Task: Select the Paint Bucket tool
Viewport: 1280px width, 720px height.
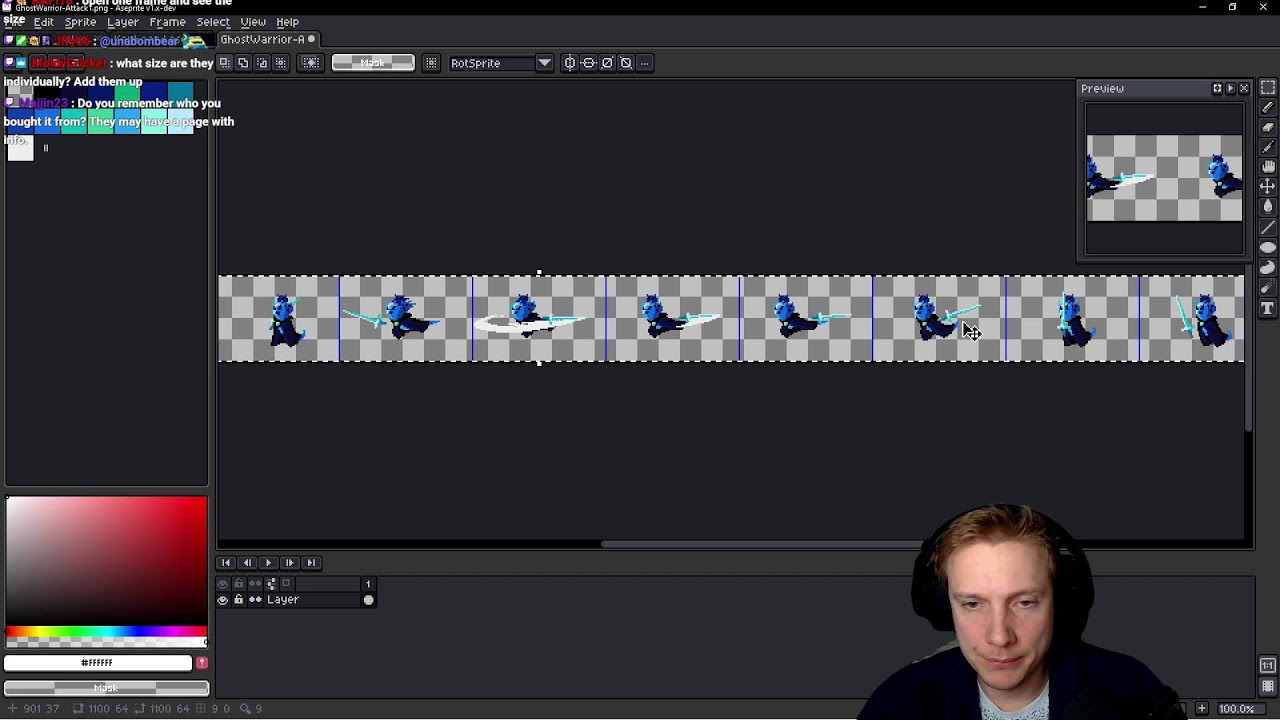Action: [x=1268, y=207]
